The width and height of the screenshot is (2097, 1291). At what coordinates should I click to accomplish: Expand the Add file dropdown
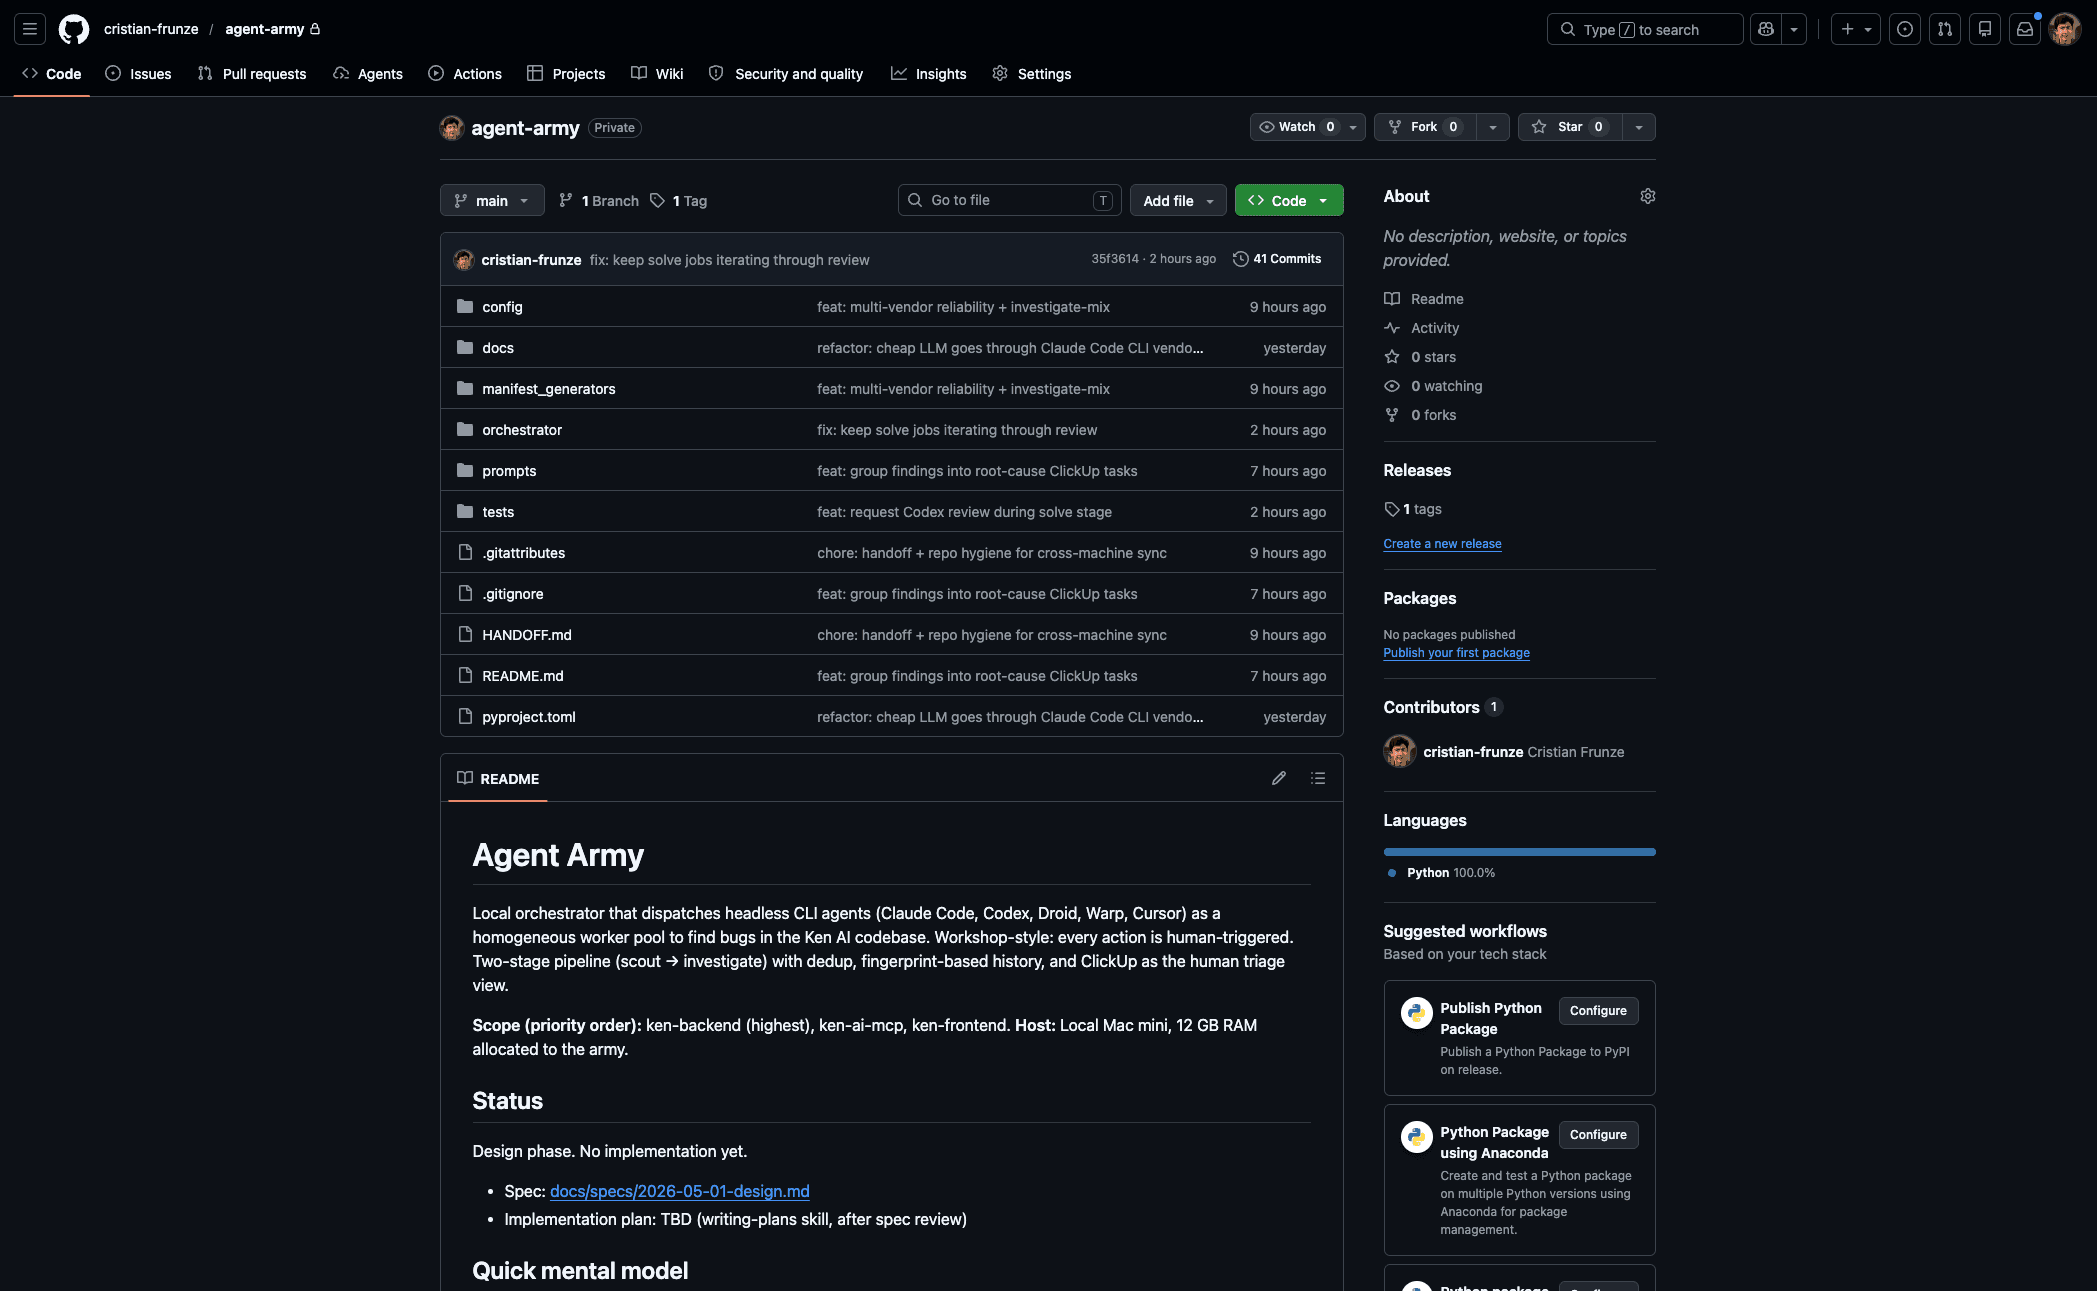[1178, 200]
